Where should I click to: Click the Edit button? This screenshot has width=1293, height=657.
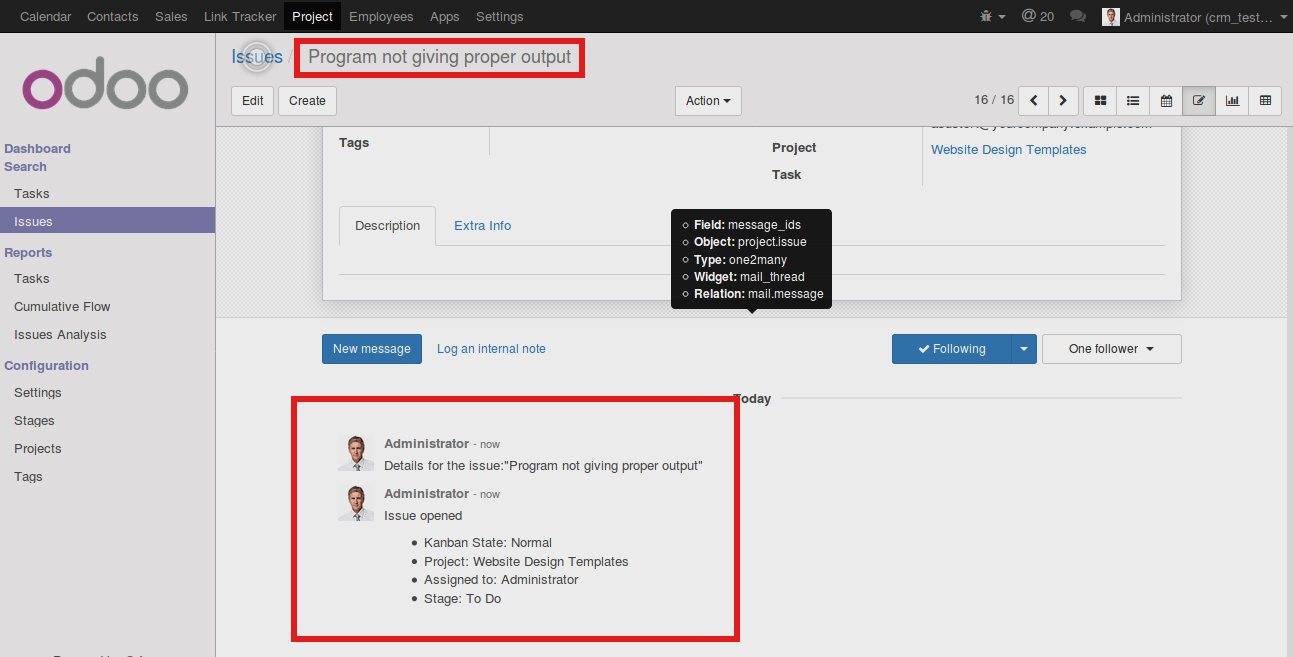253,100
